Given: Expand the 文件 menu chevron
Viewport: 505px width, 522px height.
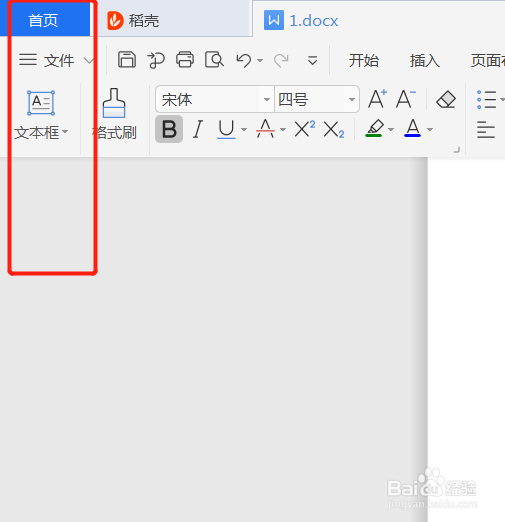Looking at the screenshot, I should [88, 61].
